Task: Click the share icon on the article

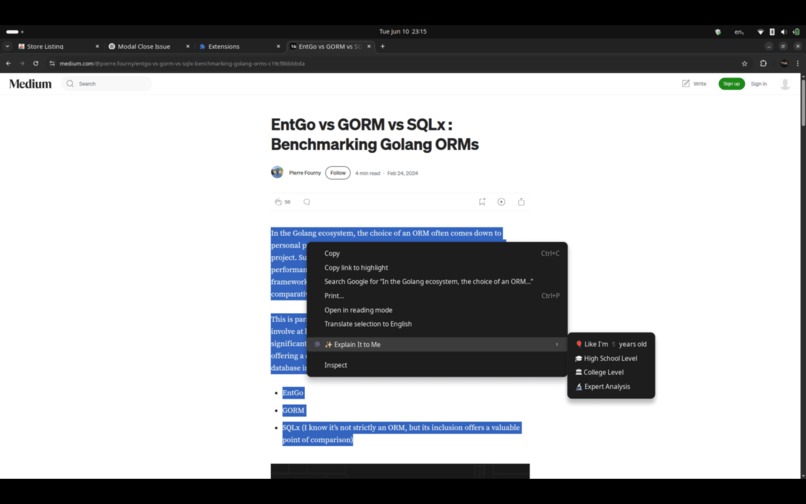Action: [521, 202]
